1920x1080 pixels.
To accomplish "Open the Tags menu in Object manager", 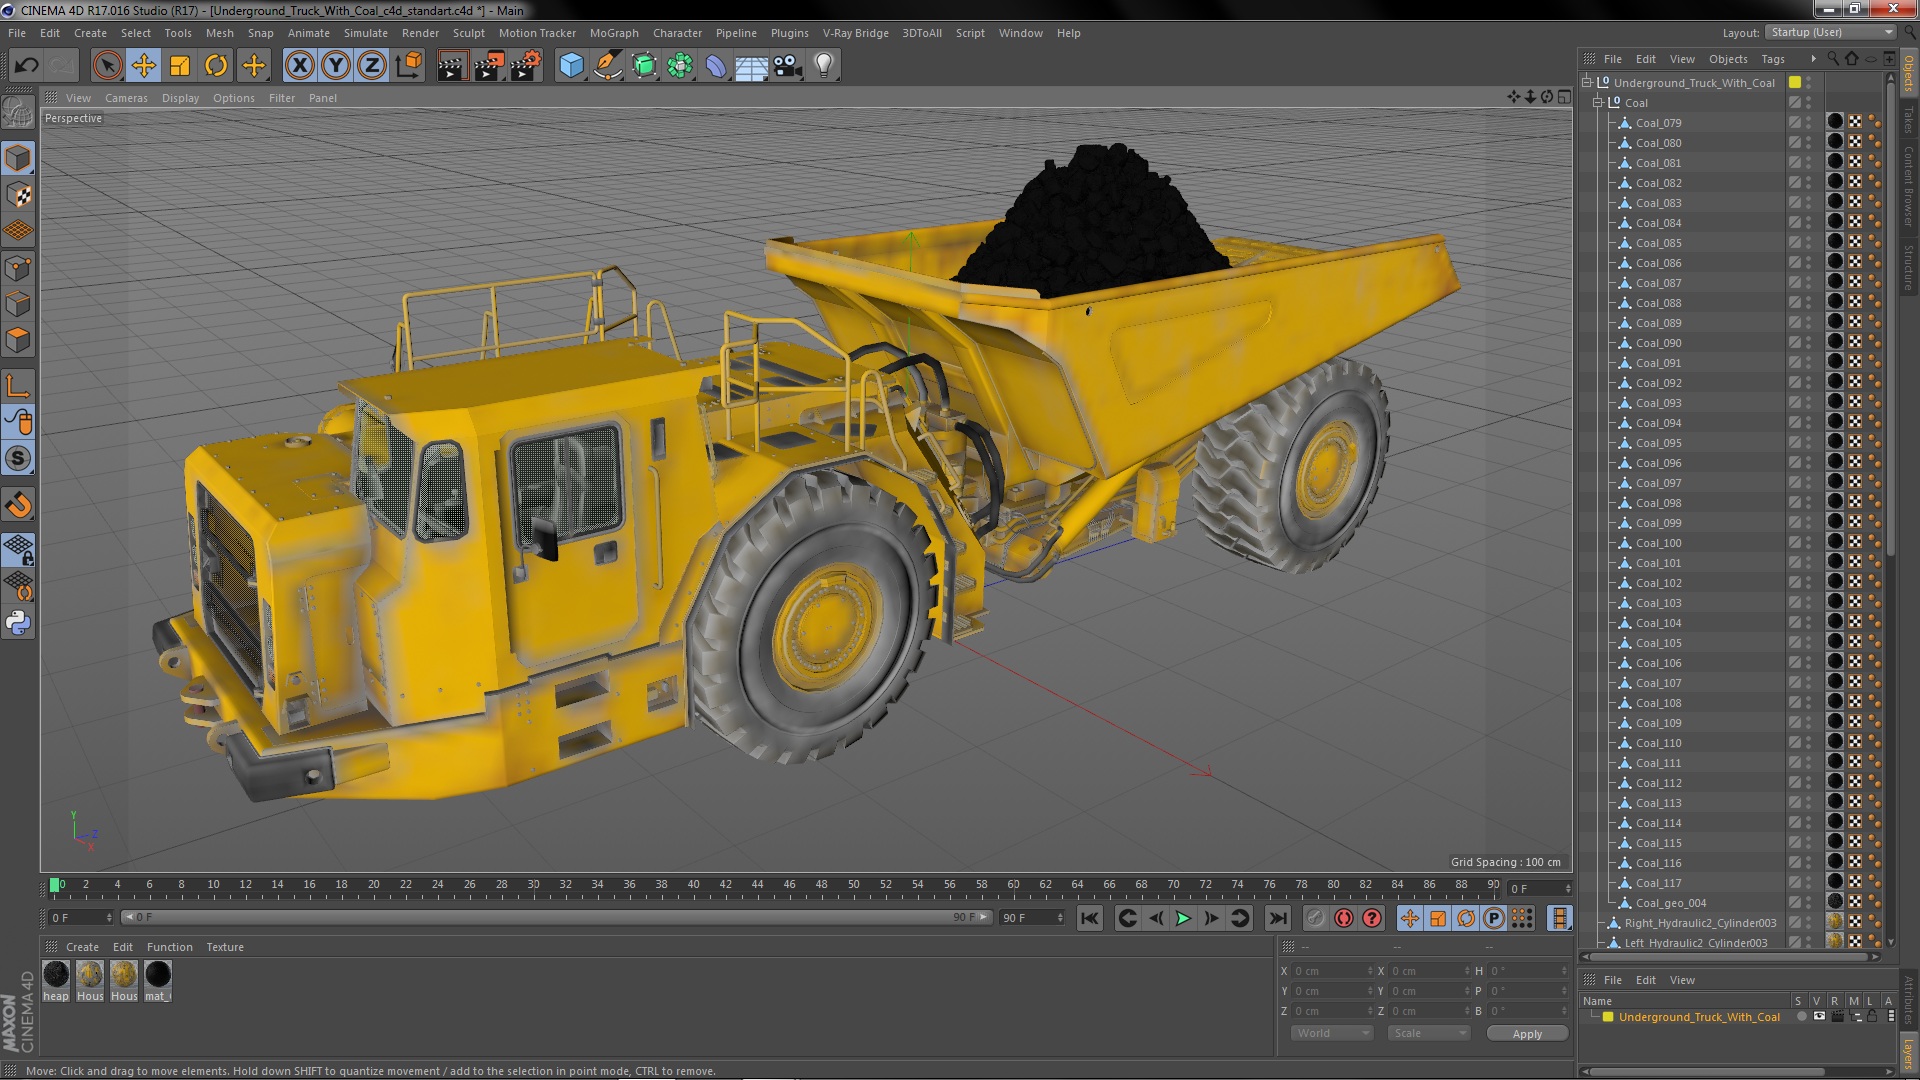I will tap(1772, 59).
